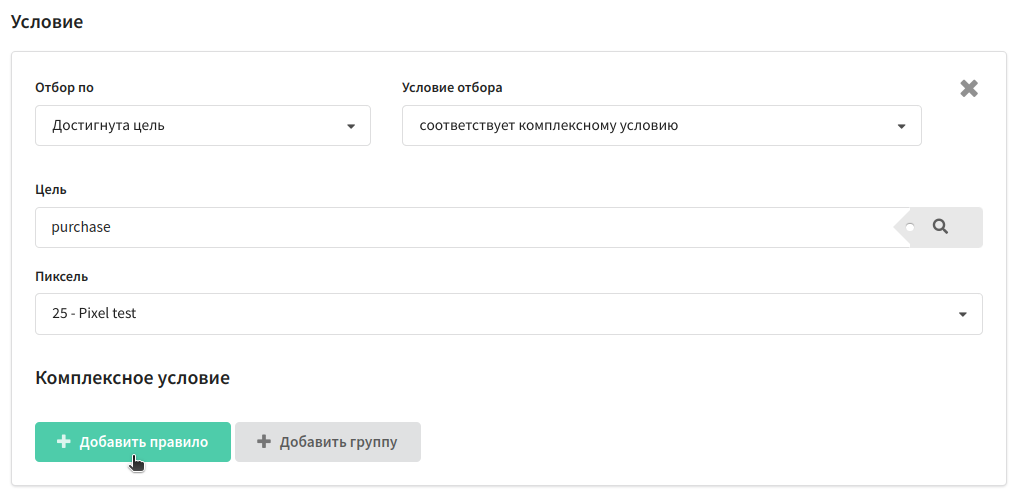Click the magnifier search icon in Цель field
1020x495 pixels.
940,227
